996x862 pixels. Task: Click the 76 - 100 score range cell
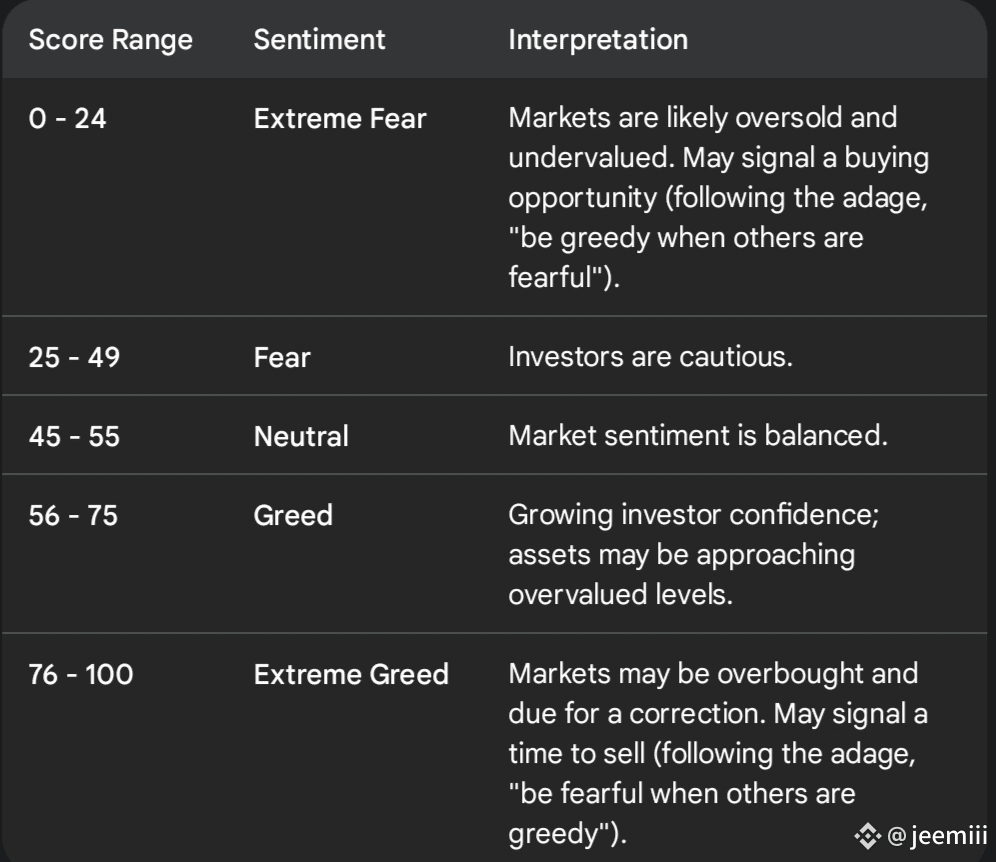click(80, 675)
